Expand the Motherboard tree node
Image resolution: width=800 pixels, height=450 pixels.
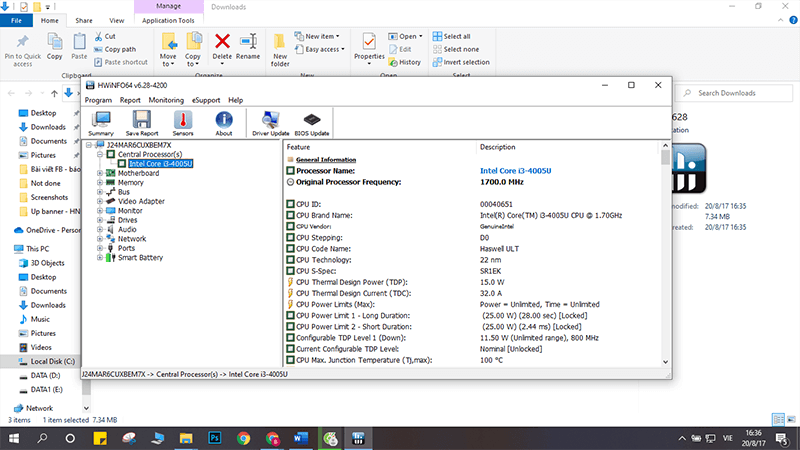coord(100,173)
